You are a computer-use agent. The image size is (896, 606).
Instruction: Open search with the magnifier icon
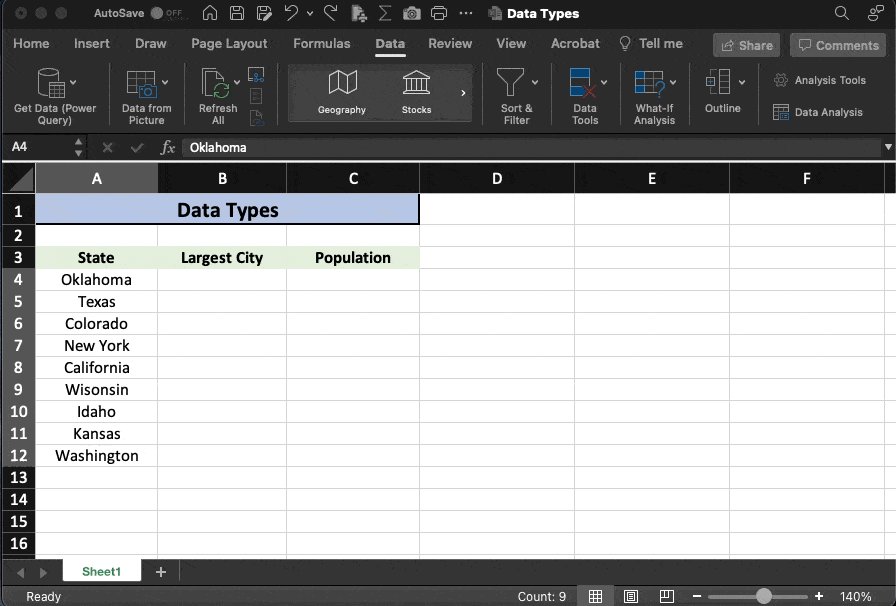coord(841,13)
